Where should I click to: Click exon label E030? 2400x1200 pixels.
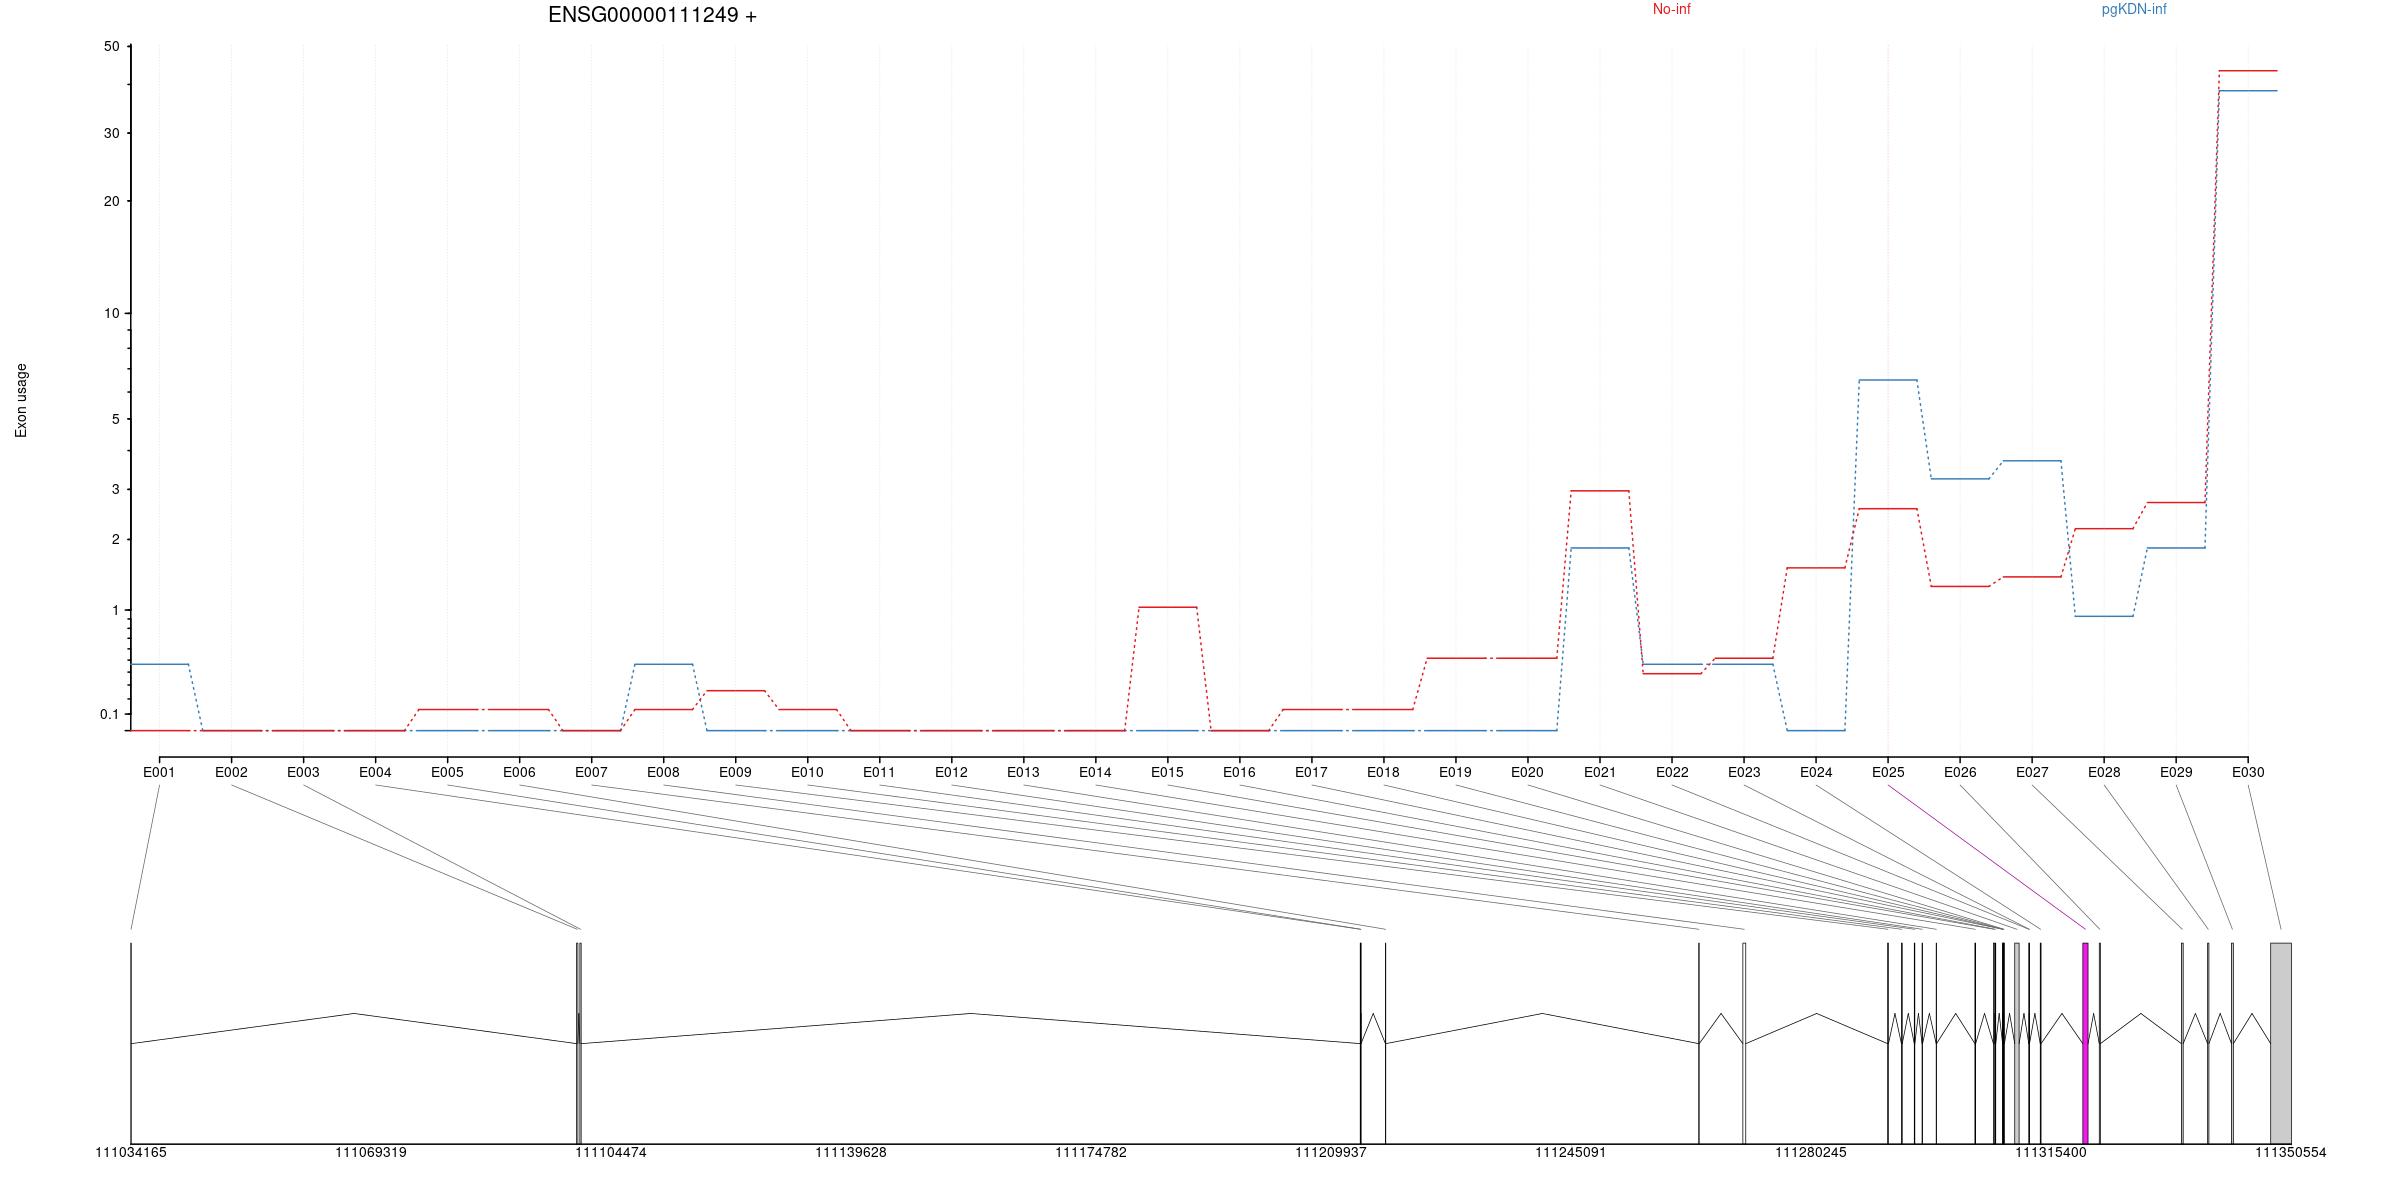2248,772
